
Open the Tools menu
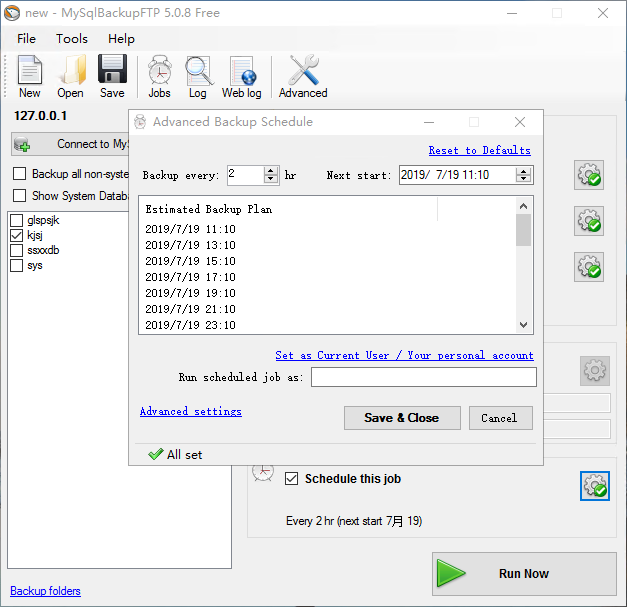point(72,39)
